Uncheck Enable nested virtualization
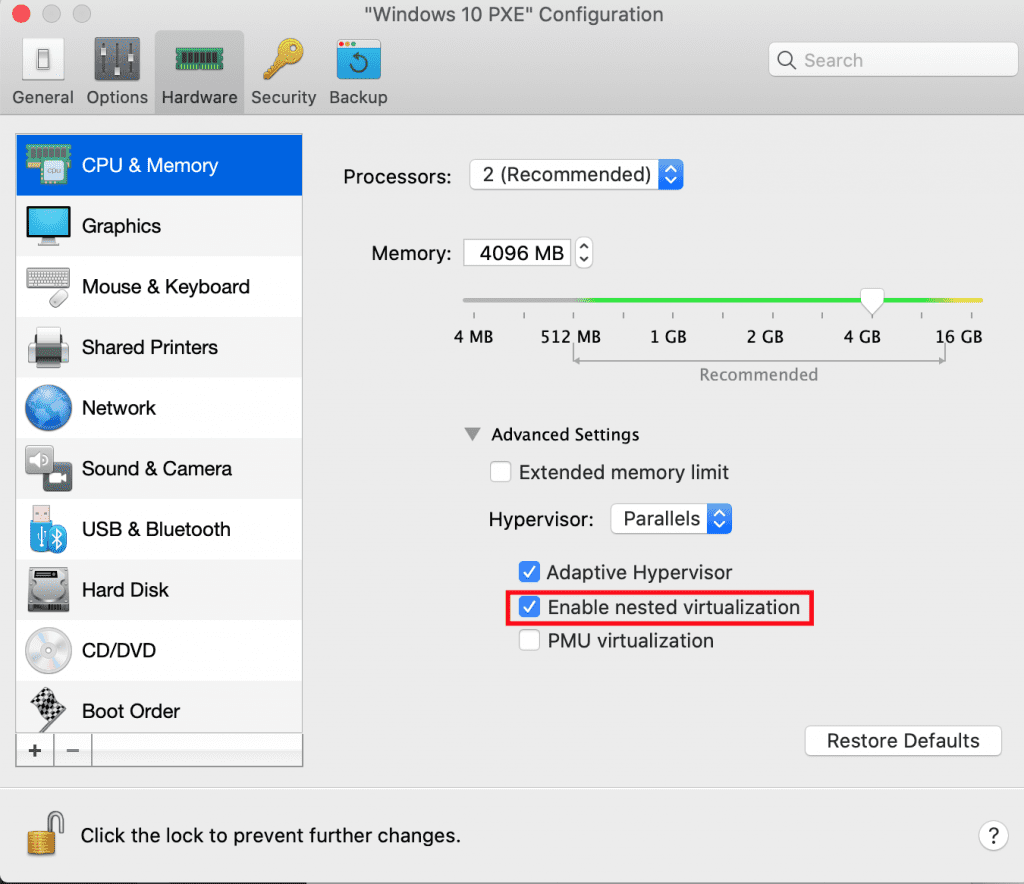 529,607
